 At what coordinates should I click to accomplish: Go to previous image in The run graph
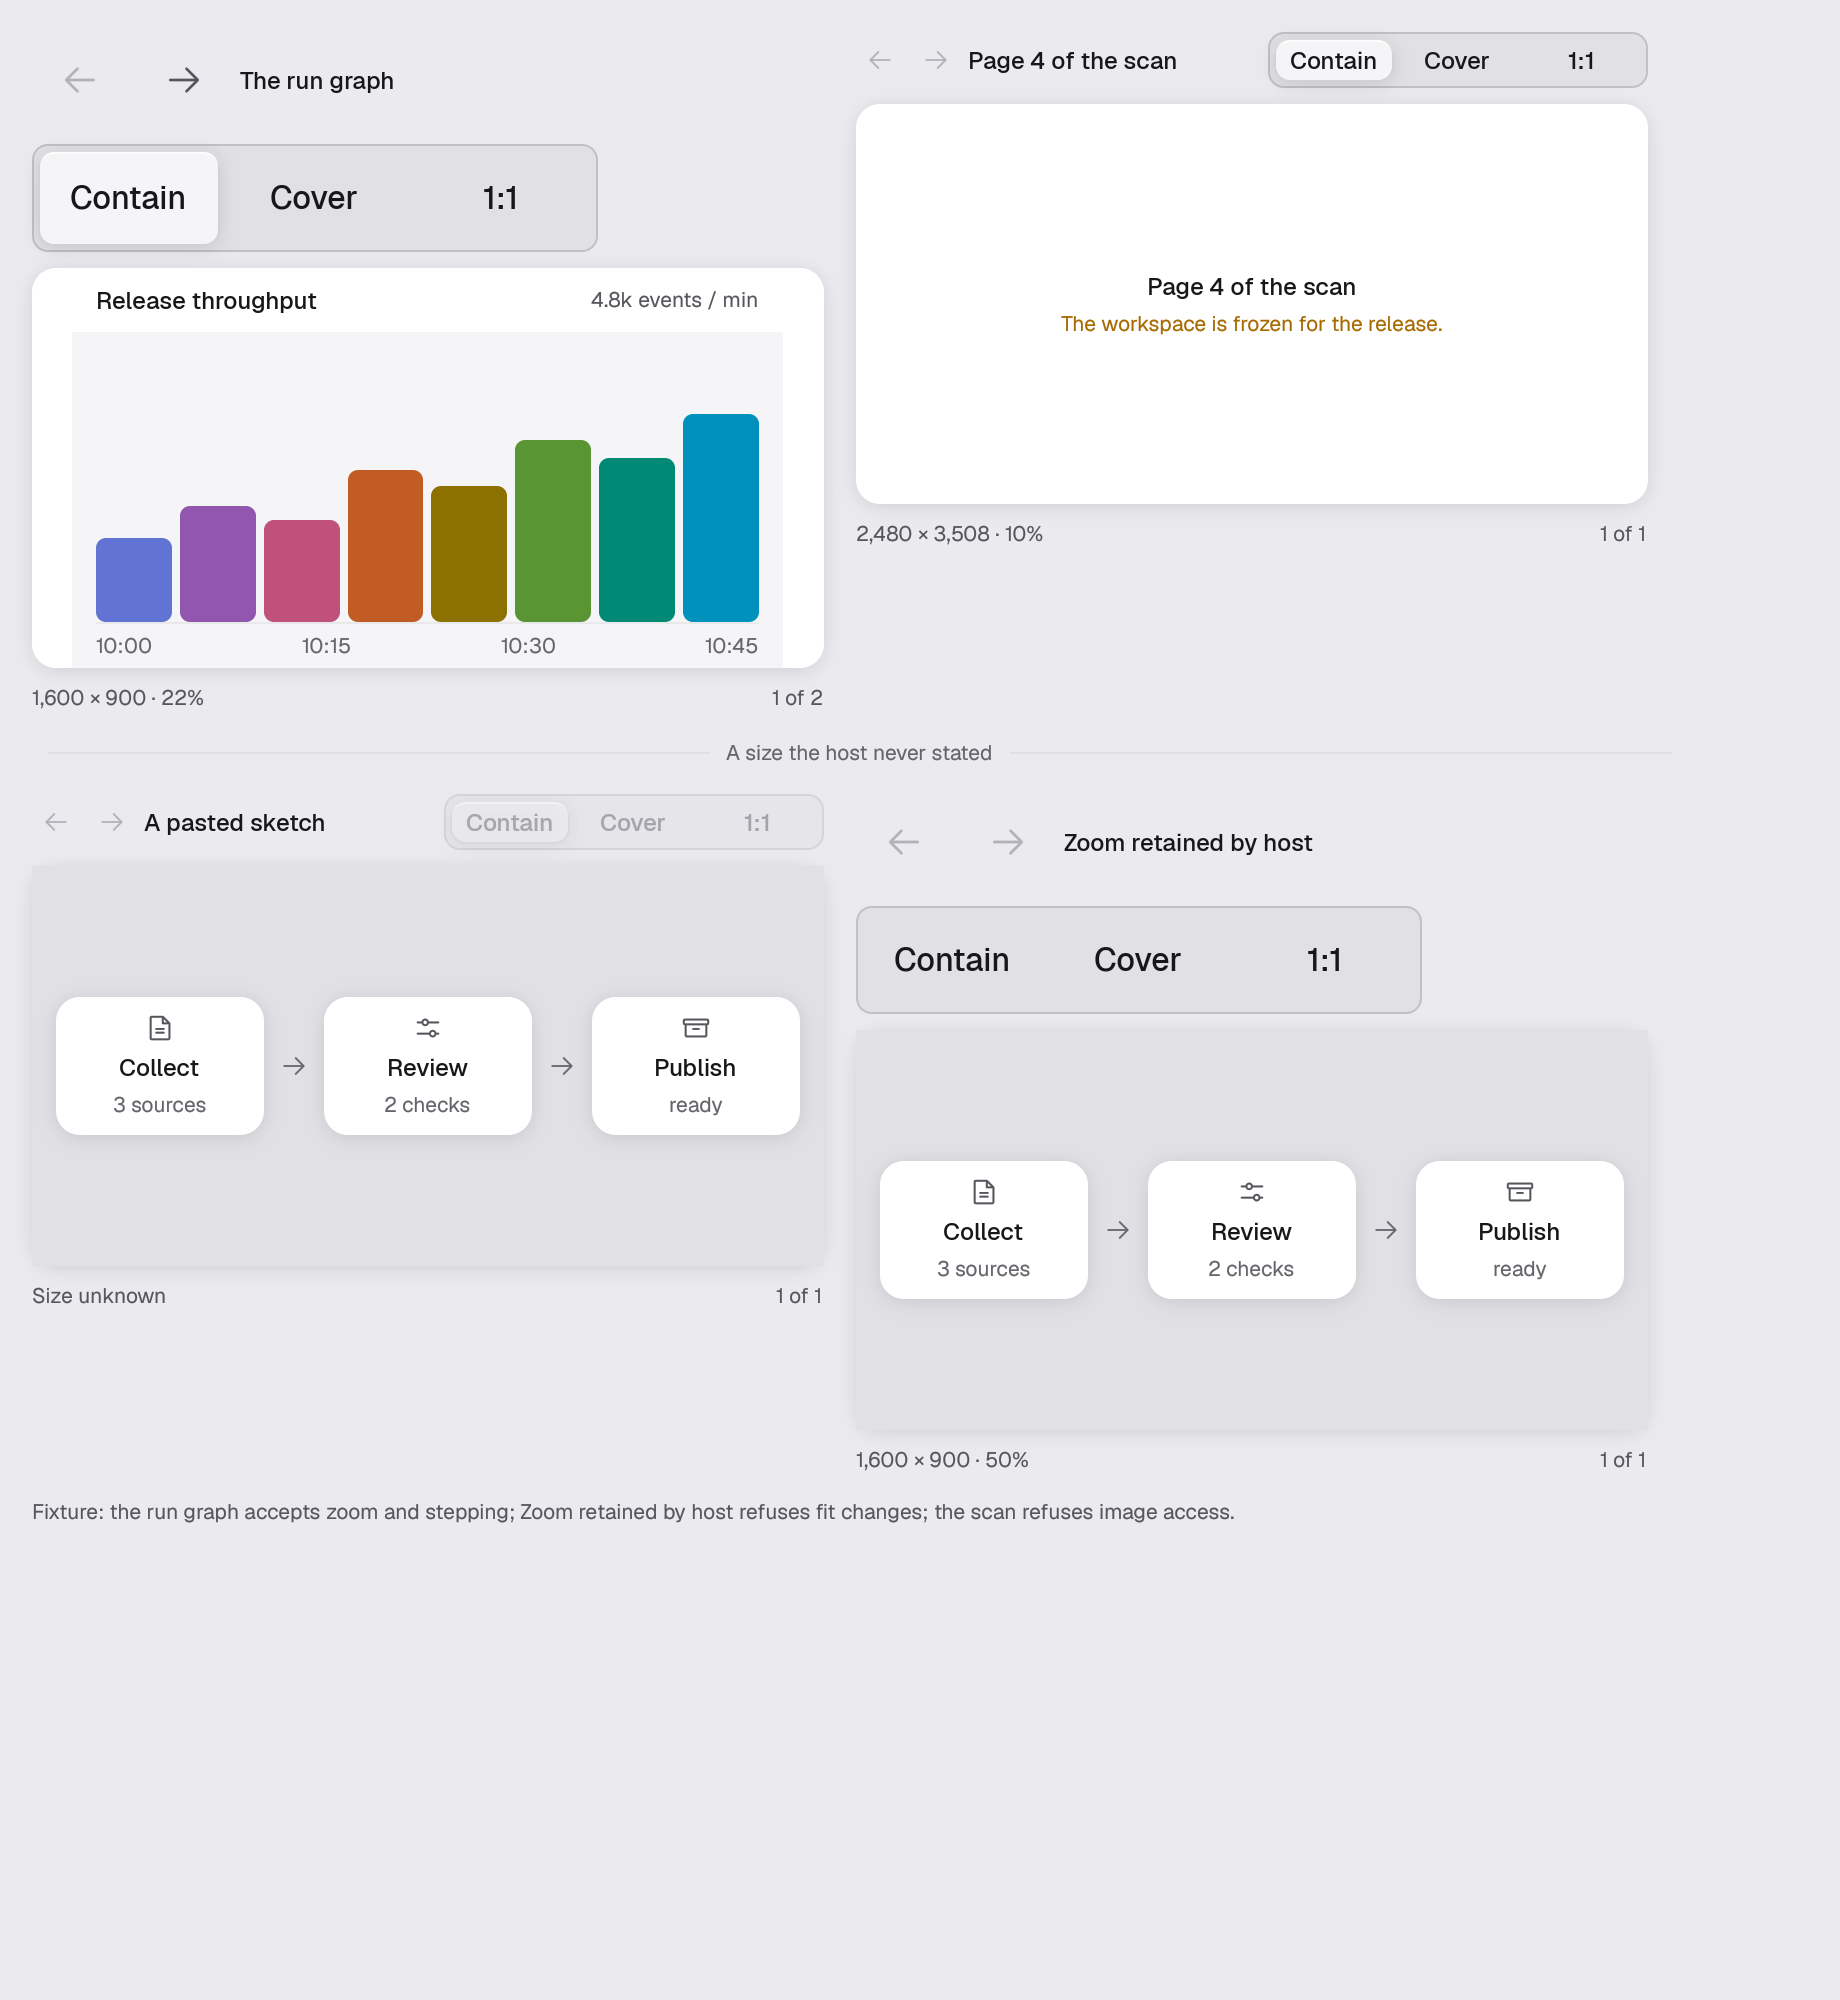pyautogui.click(x=80, y=80)
